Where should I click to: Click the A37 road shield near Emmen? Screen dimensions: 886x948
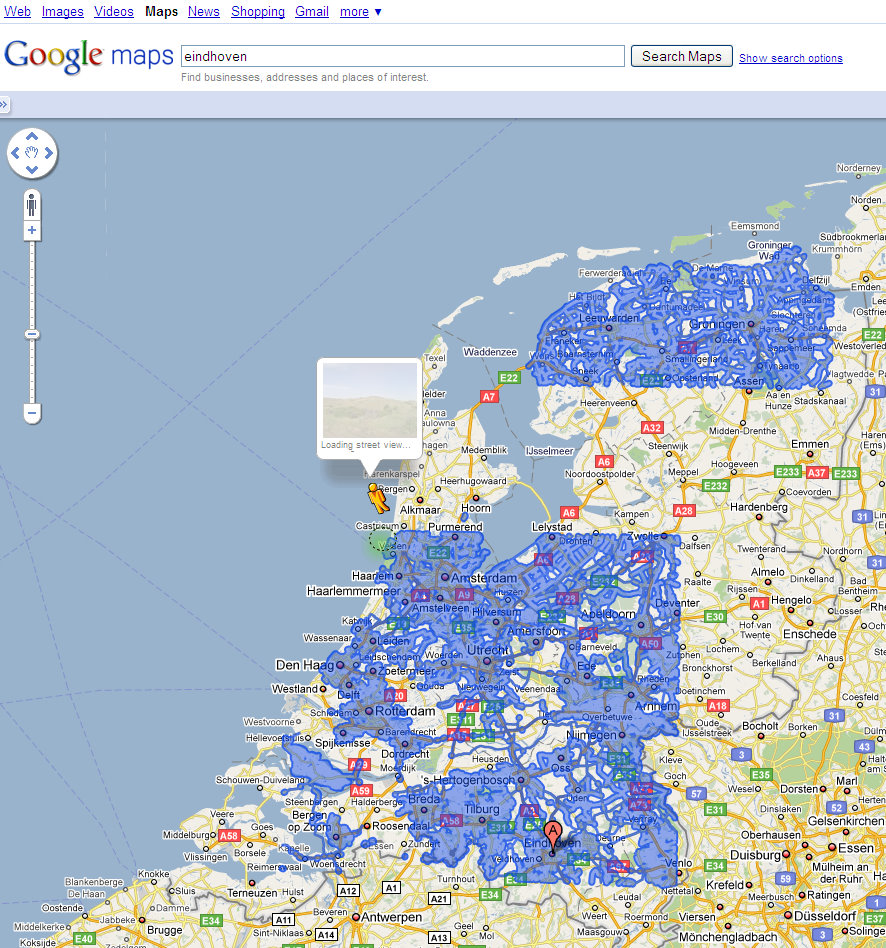[816, 472]
